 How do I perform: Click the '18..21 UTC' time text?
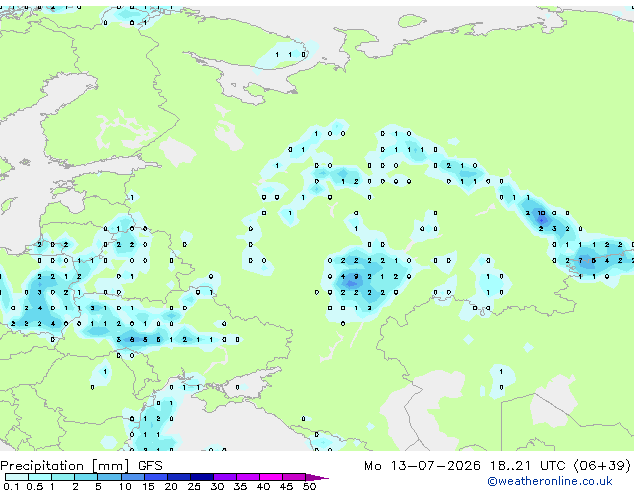[528, 466]
